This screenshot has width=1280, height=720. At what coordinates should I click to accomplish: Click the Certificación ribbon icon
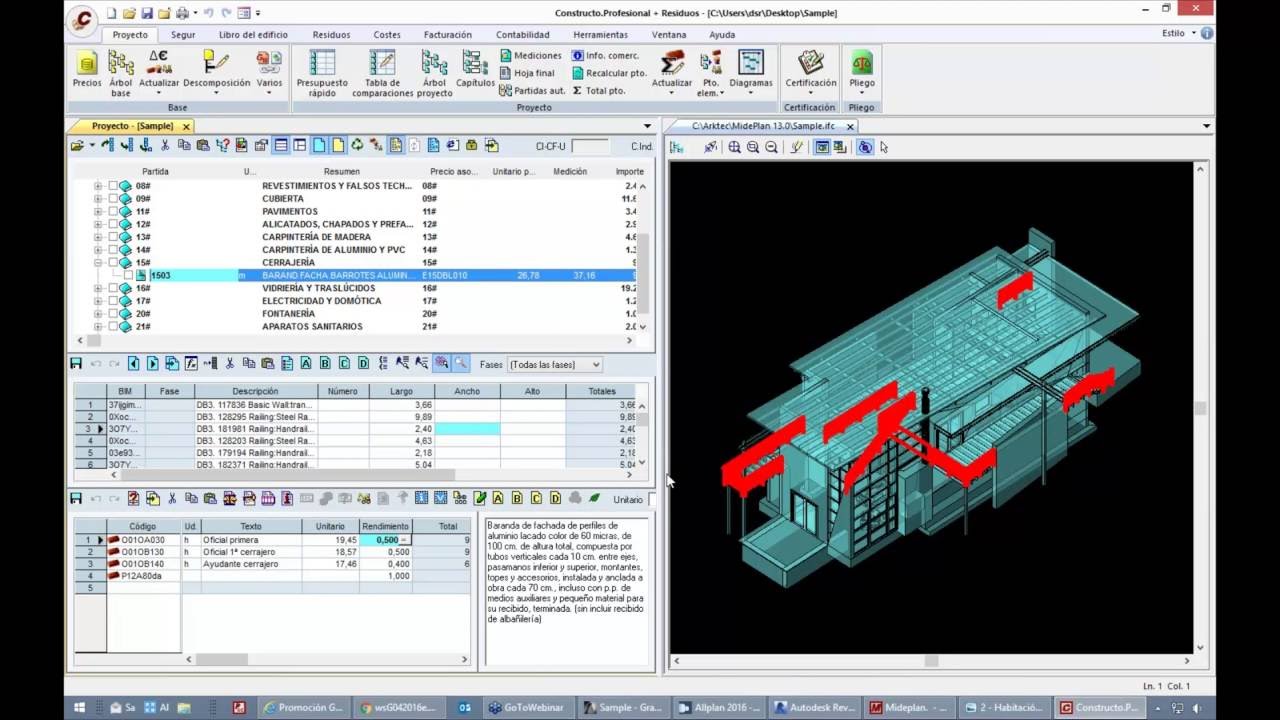coord(810,74)
